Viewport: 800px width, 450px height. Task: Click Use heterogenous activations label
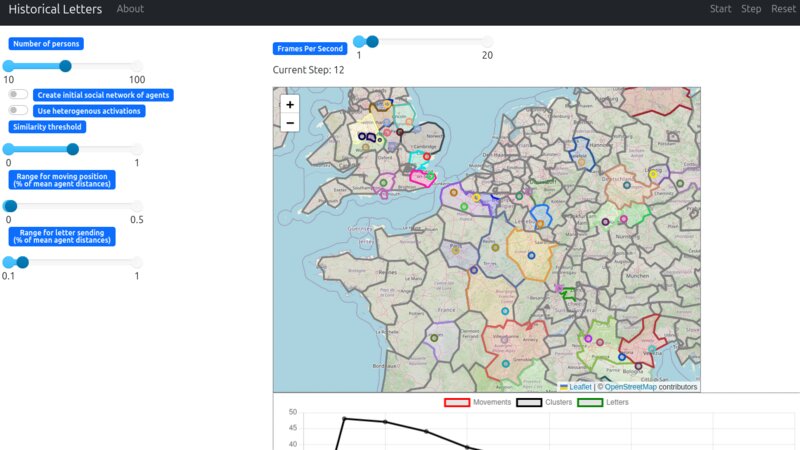[89, 111]
